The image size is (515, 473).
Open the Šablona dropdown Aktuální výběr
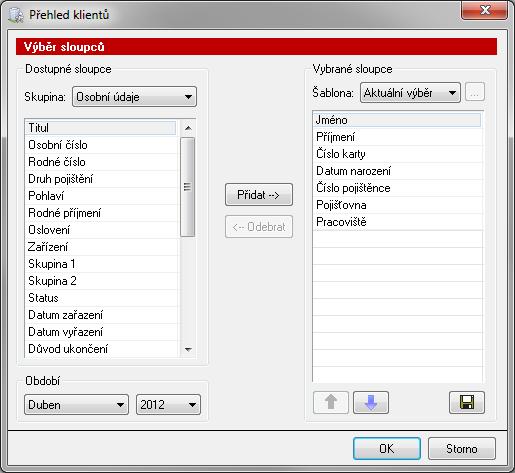tap(410, 93)
